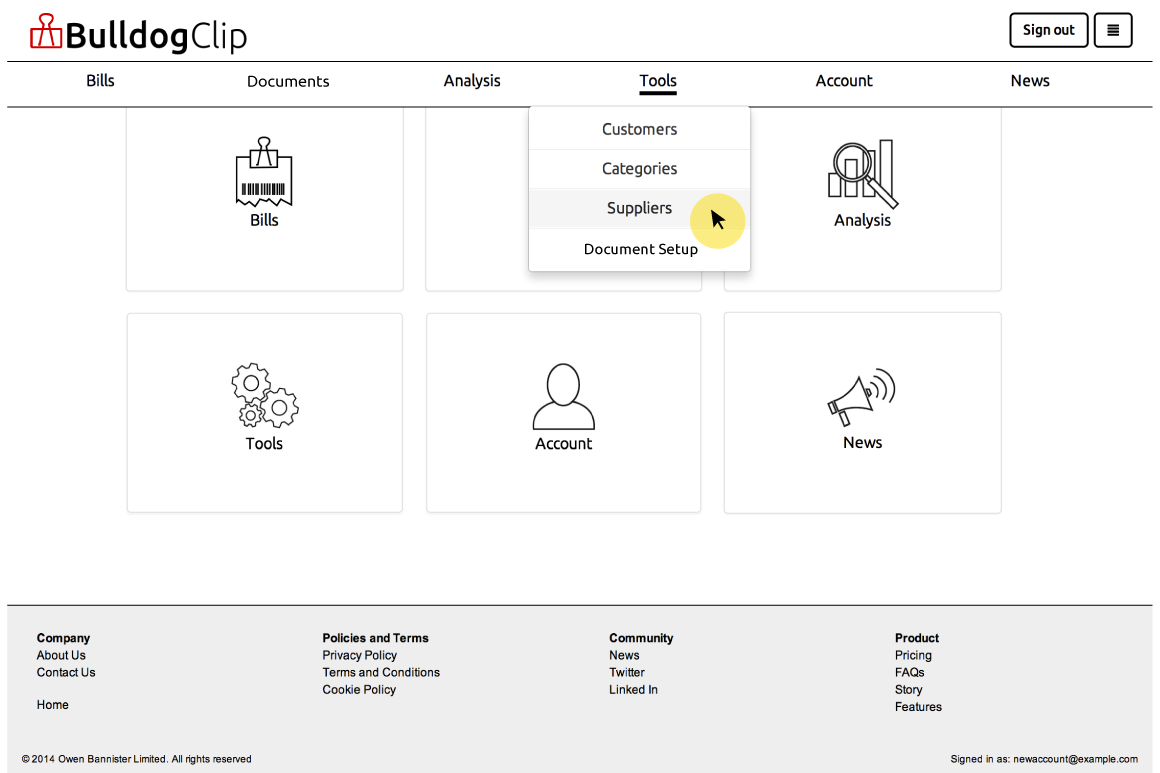View Pricing in the footer
The width and height of the screenshot is (1160, 773).
913,655
